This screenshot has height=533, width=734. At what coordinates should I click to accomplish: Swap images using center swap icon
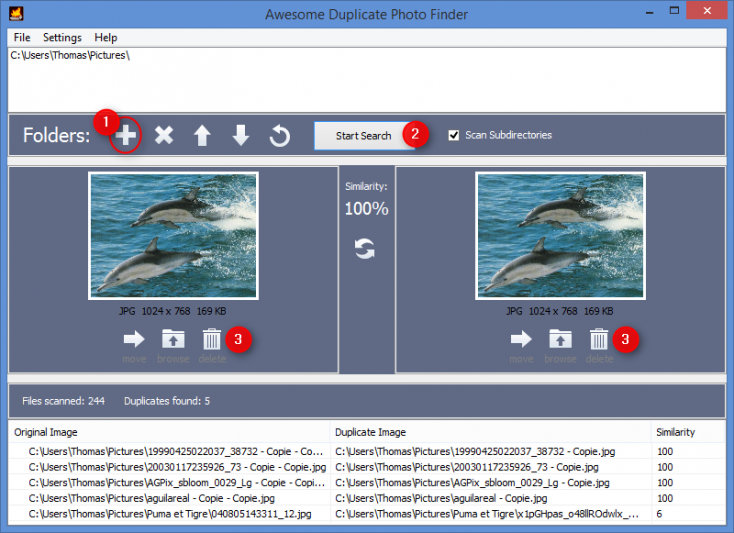[x=366, y=249]
